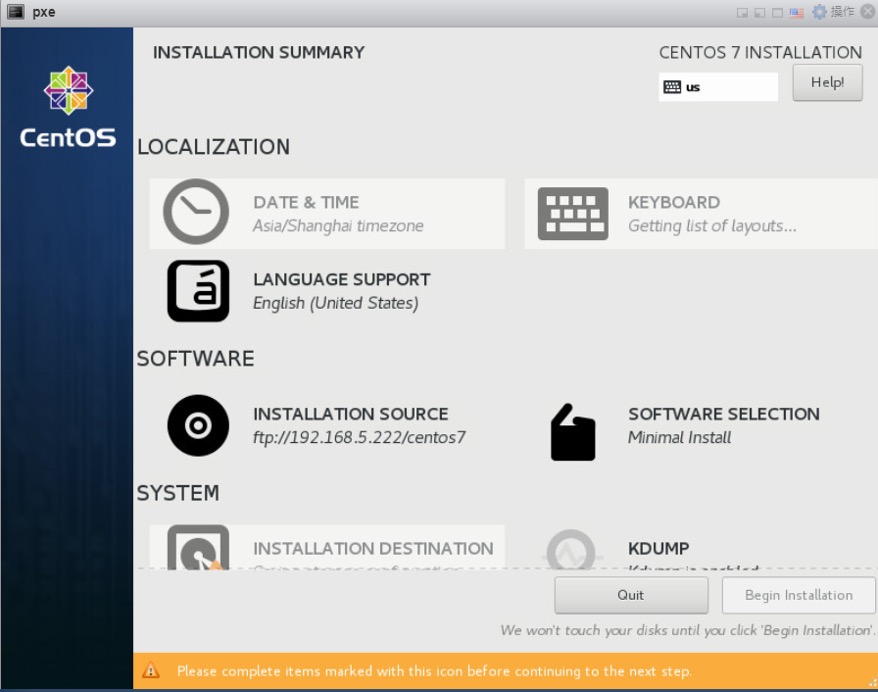Viewport: 878px width, 692px height.
Task: Select the Installation Source disc icon
Action: click(198, 426)
